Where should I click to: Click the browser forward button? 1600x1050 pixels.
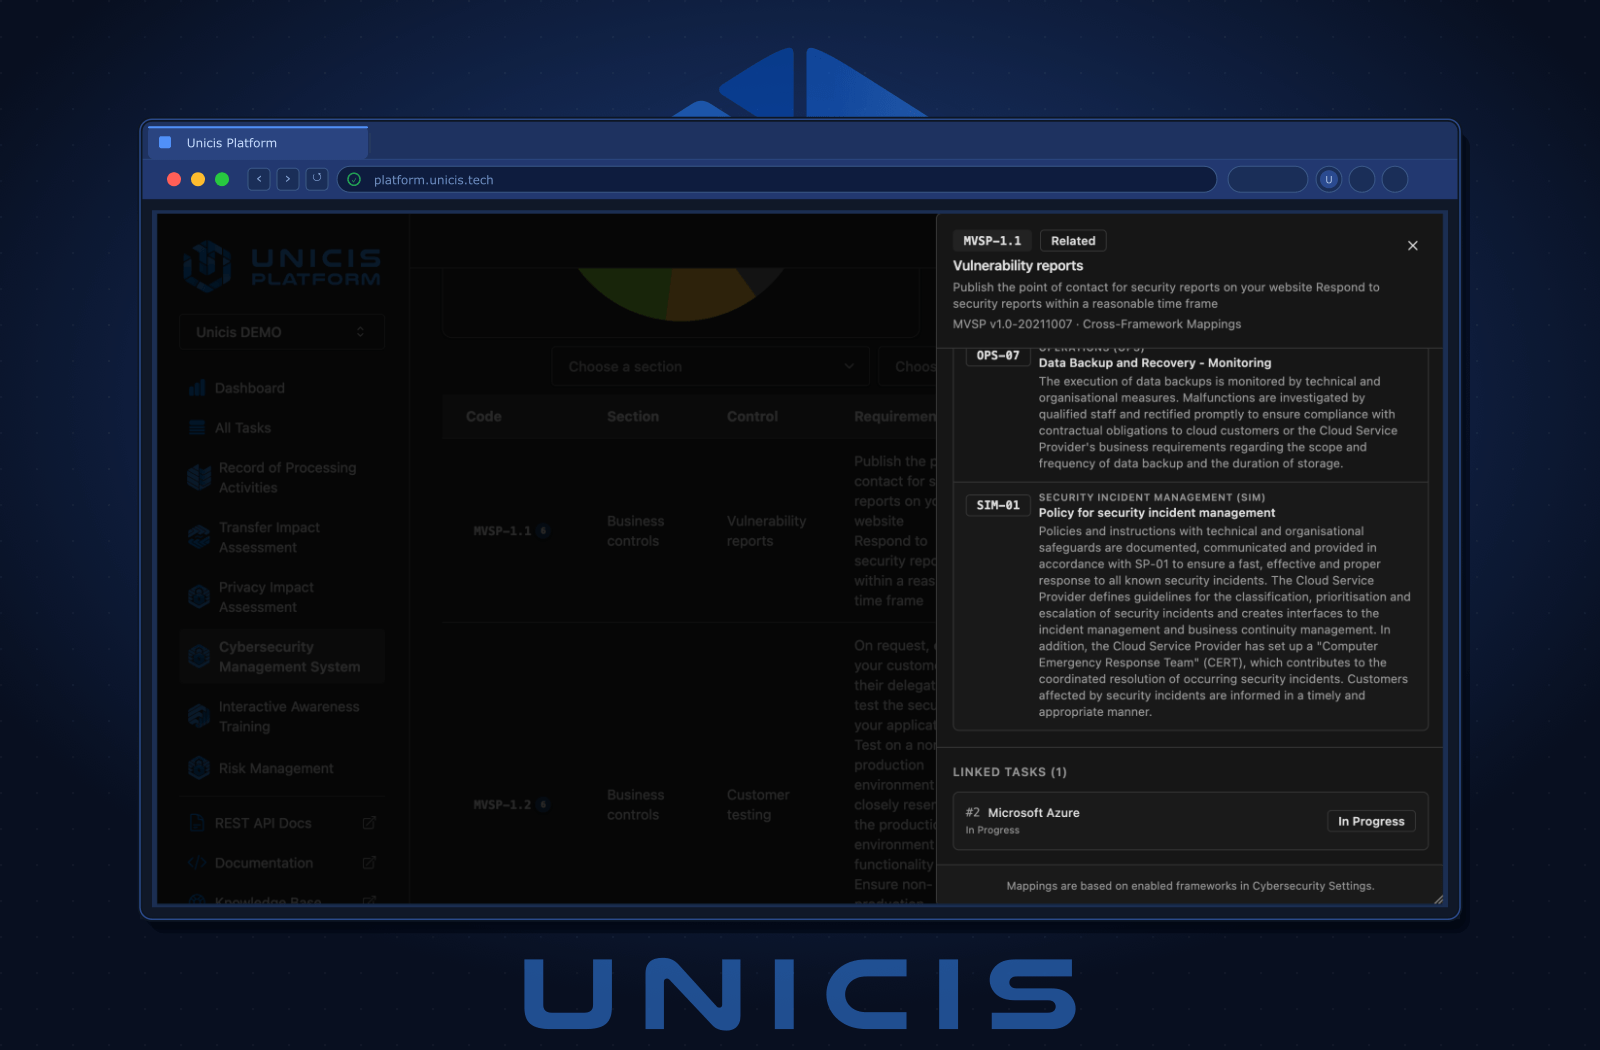point(288,179)
